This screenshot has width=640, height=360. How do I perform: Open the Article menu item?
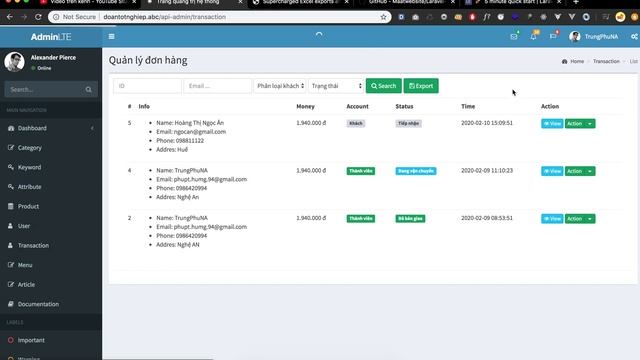[x=51, y=284]
